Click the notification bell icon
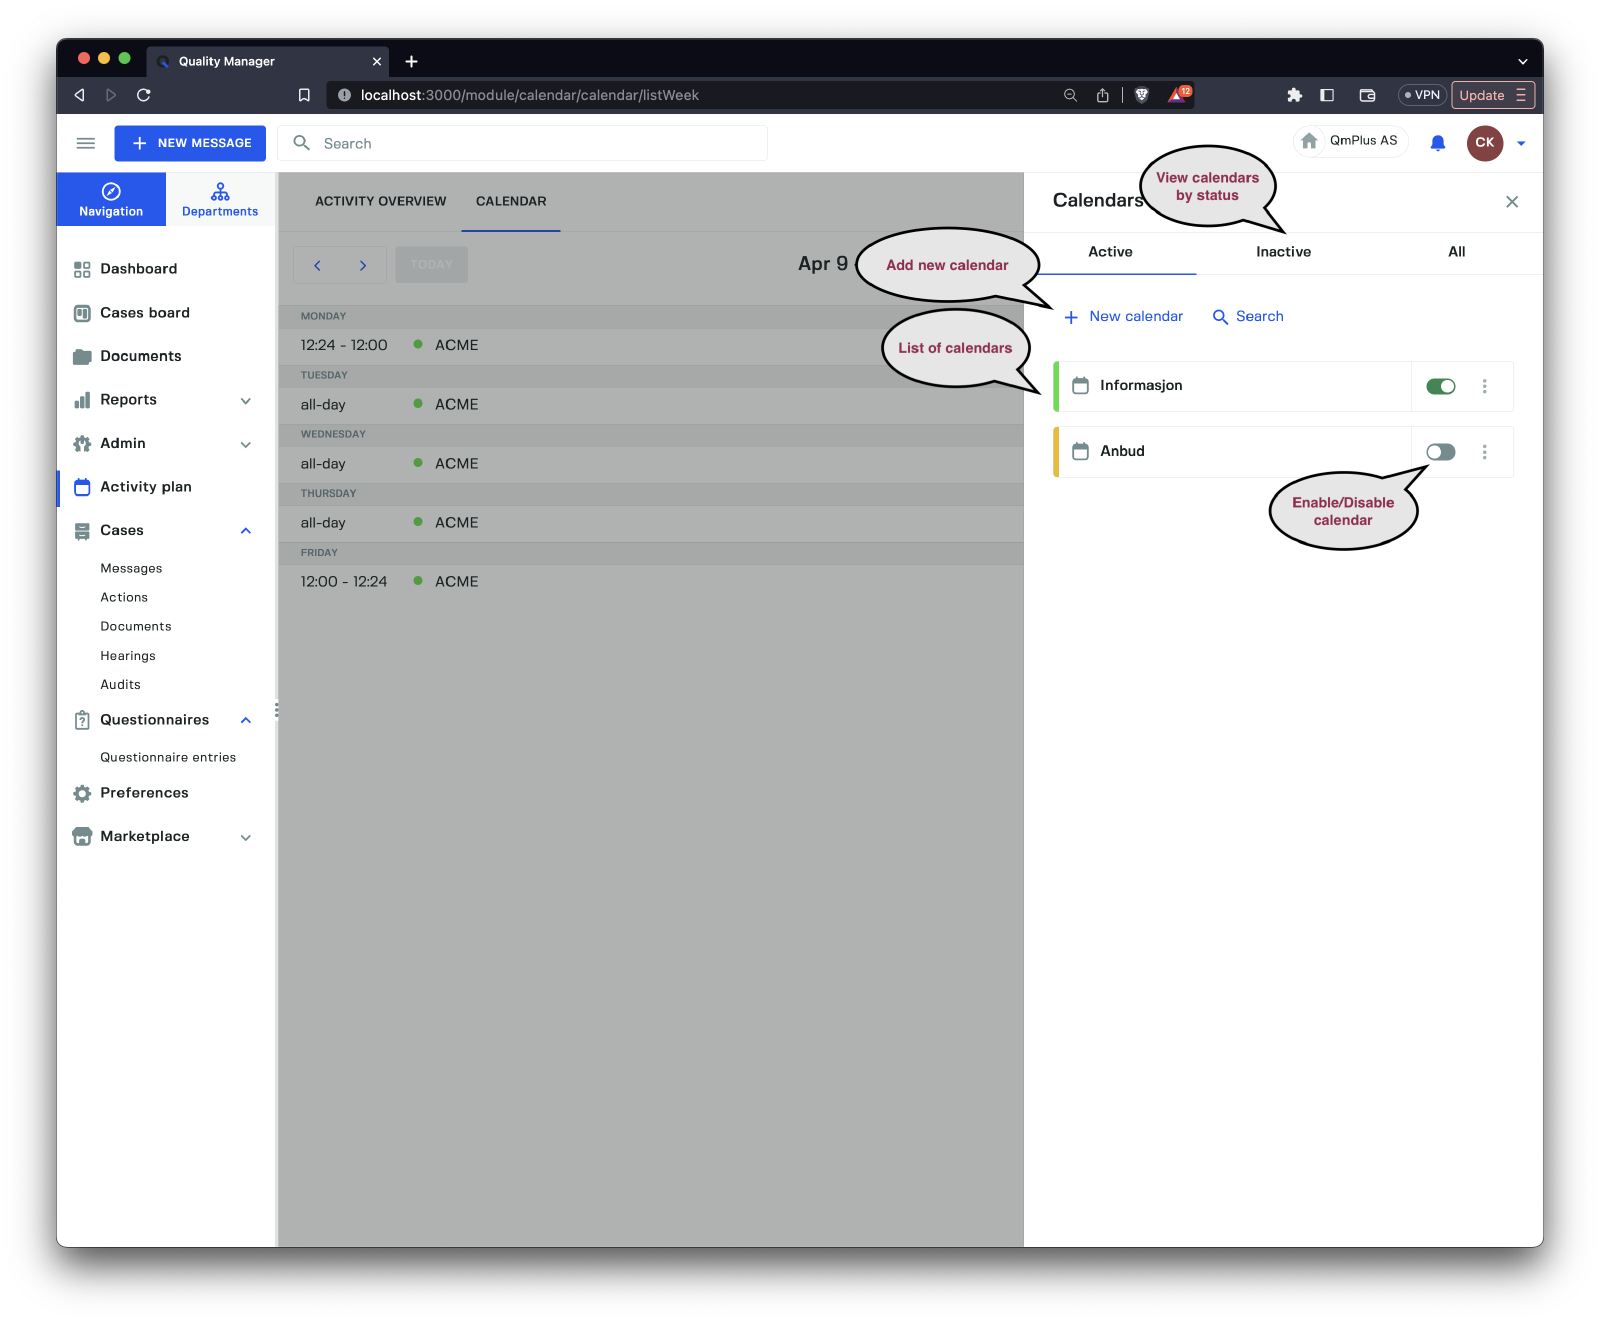 (x=1437, y=143)
